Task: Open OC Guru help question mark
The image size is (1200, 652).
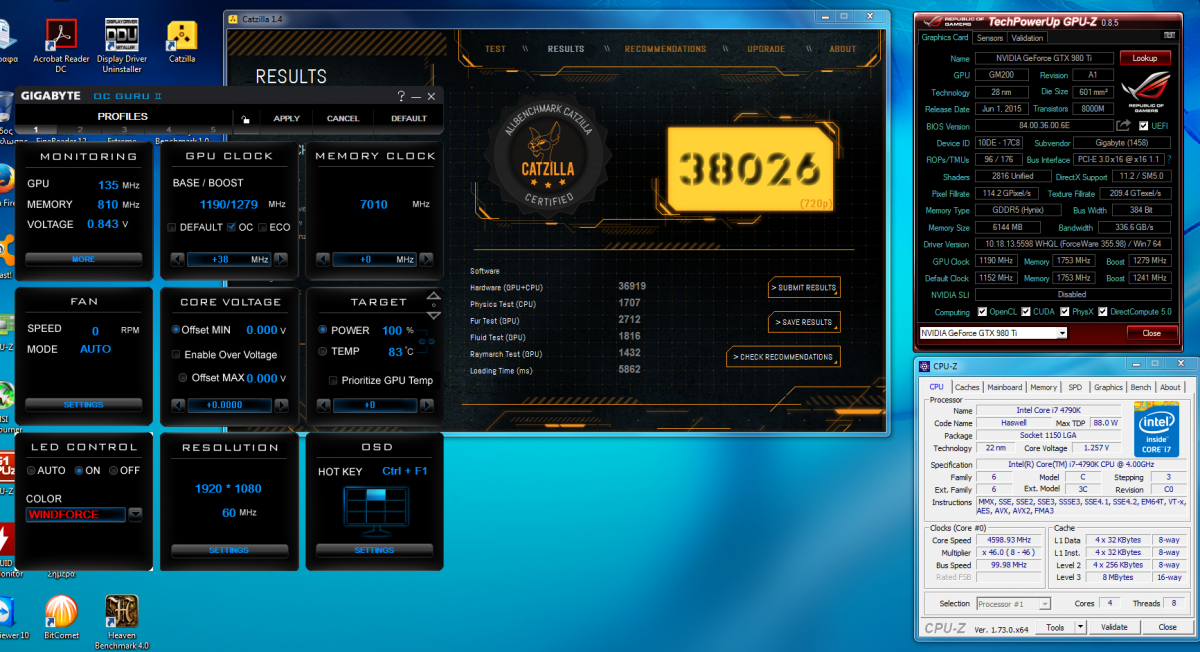Action: click(x=401, y=96)
